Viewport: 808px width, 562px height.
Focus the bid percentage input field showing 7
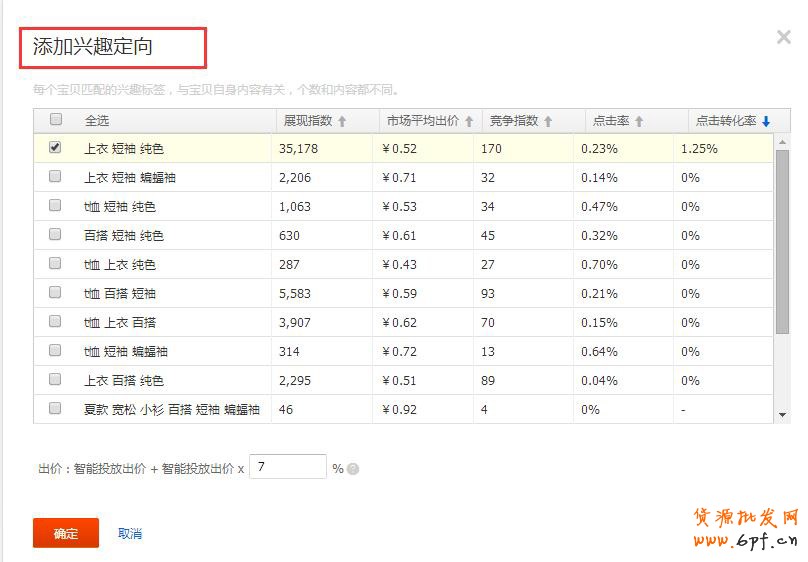click(287, 467)
